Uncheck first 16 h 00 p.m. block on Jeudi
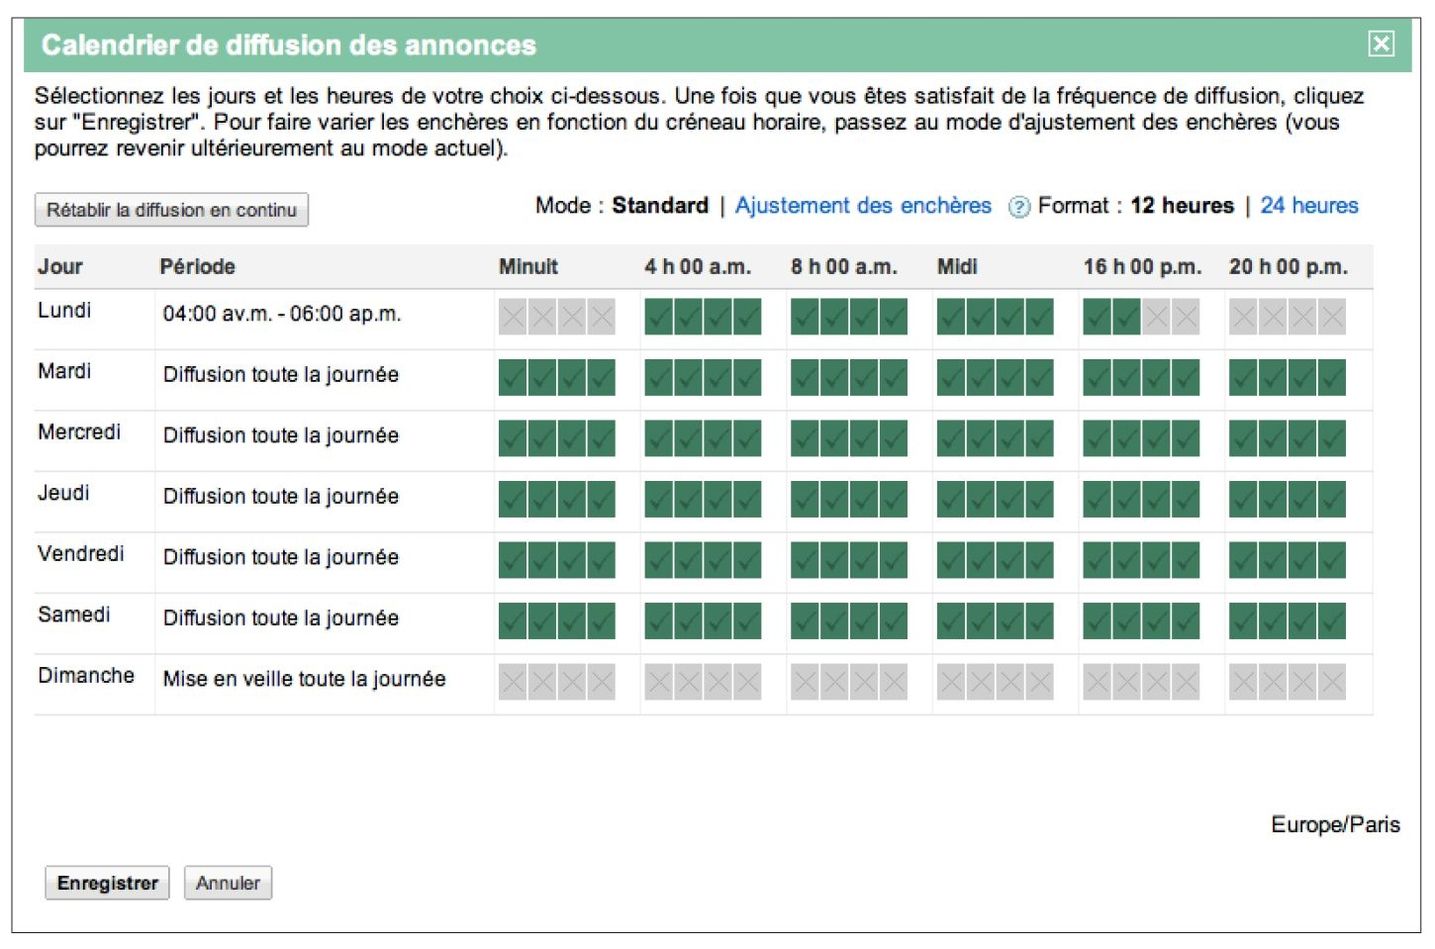Viewport: 1435px width, 949px height. (x=1097, y=500)
